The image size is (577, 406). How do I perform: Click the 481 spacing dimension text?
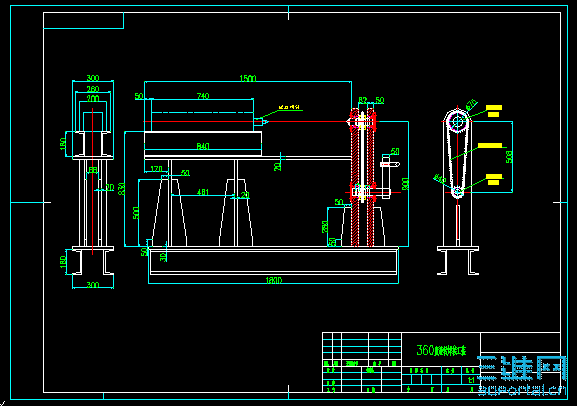203,192
